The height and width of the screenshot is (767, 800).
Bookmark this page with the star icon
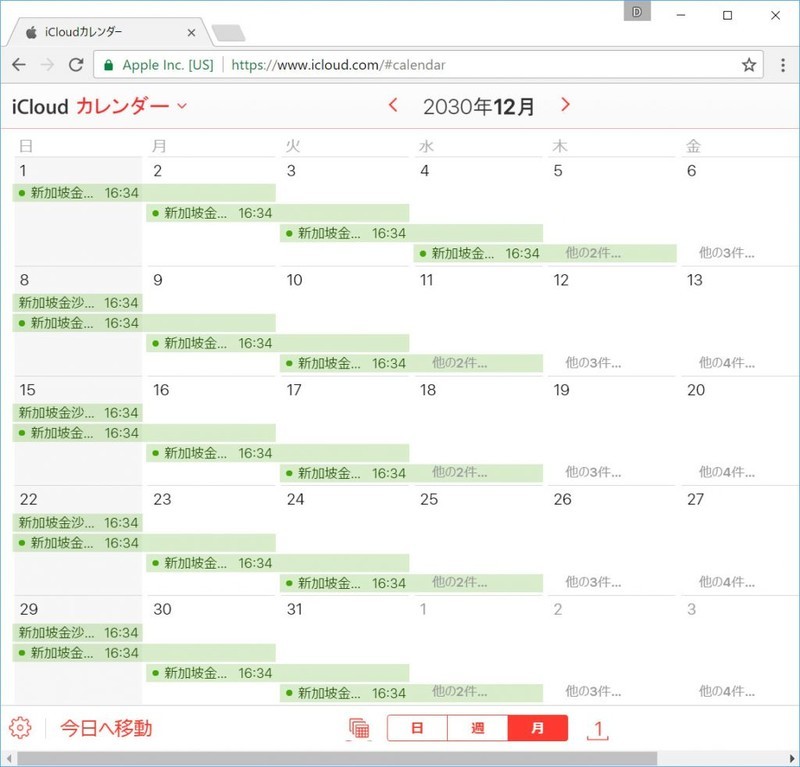point(748,65)
